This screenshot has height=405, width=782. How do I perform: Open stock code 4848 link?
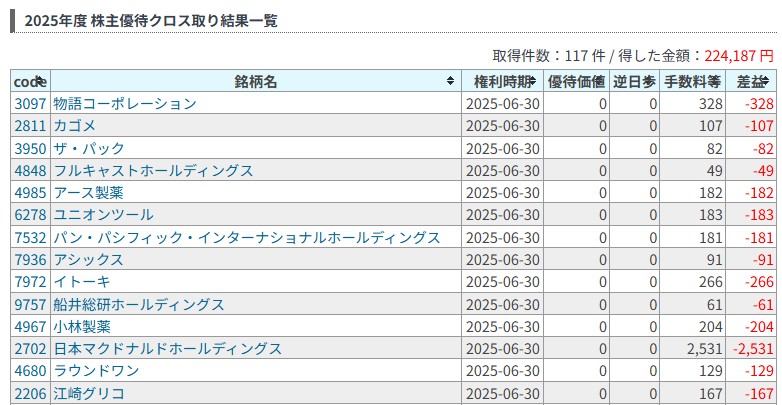point(30,171)
